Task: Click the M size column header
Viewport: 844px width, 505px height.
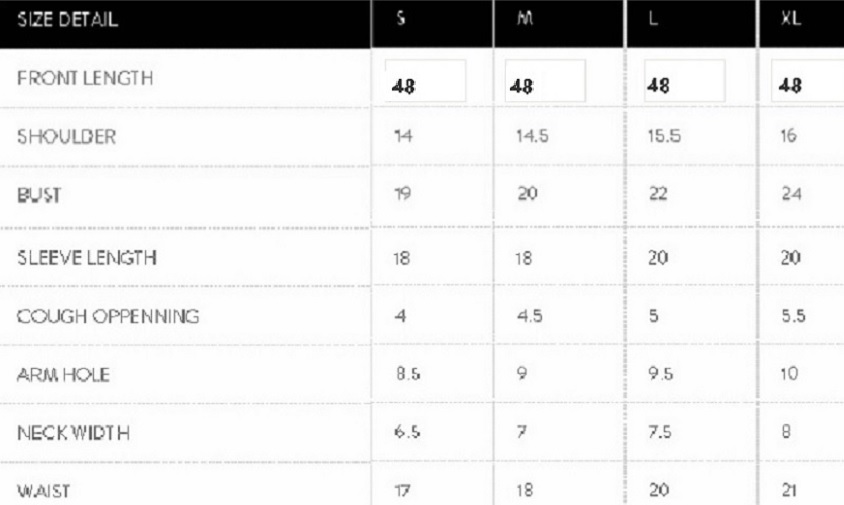Action: [523, 21]
